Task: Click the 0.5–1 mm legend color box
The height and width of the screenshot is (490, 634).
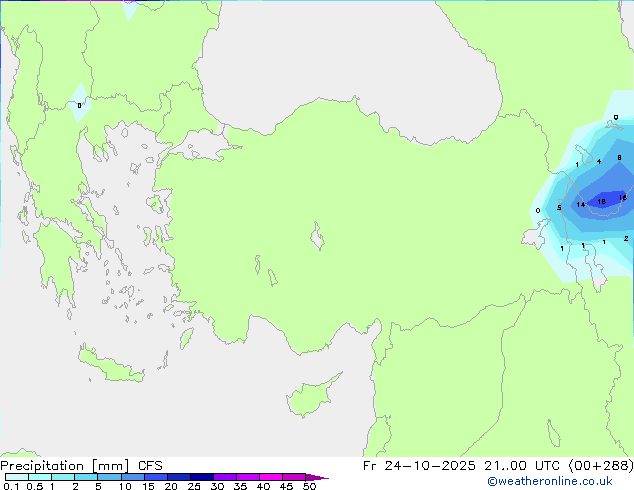Action: 40,477
